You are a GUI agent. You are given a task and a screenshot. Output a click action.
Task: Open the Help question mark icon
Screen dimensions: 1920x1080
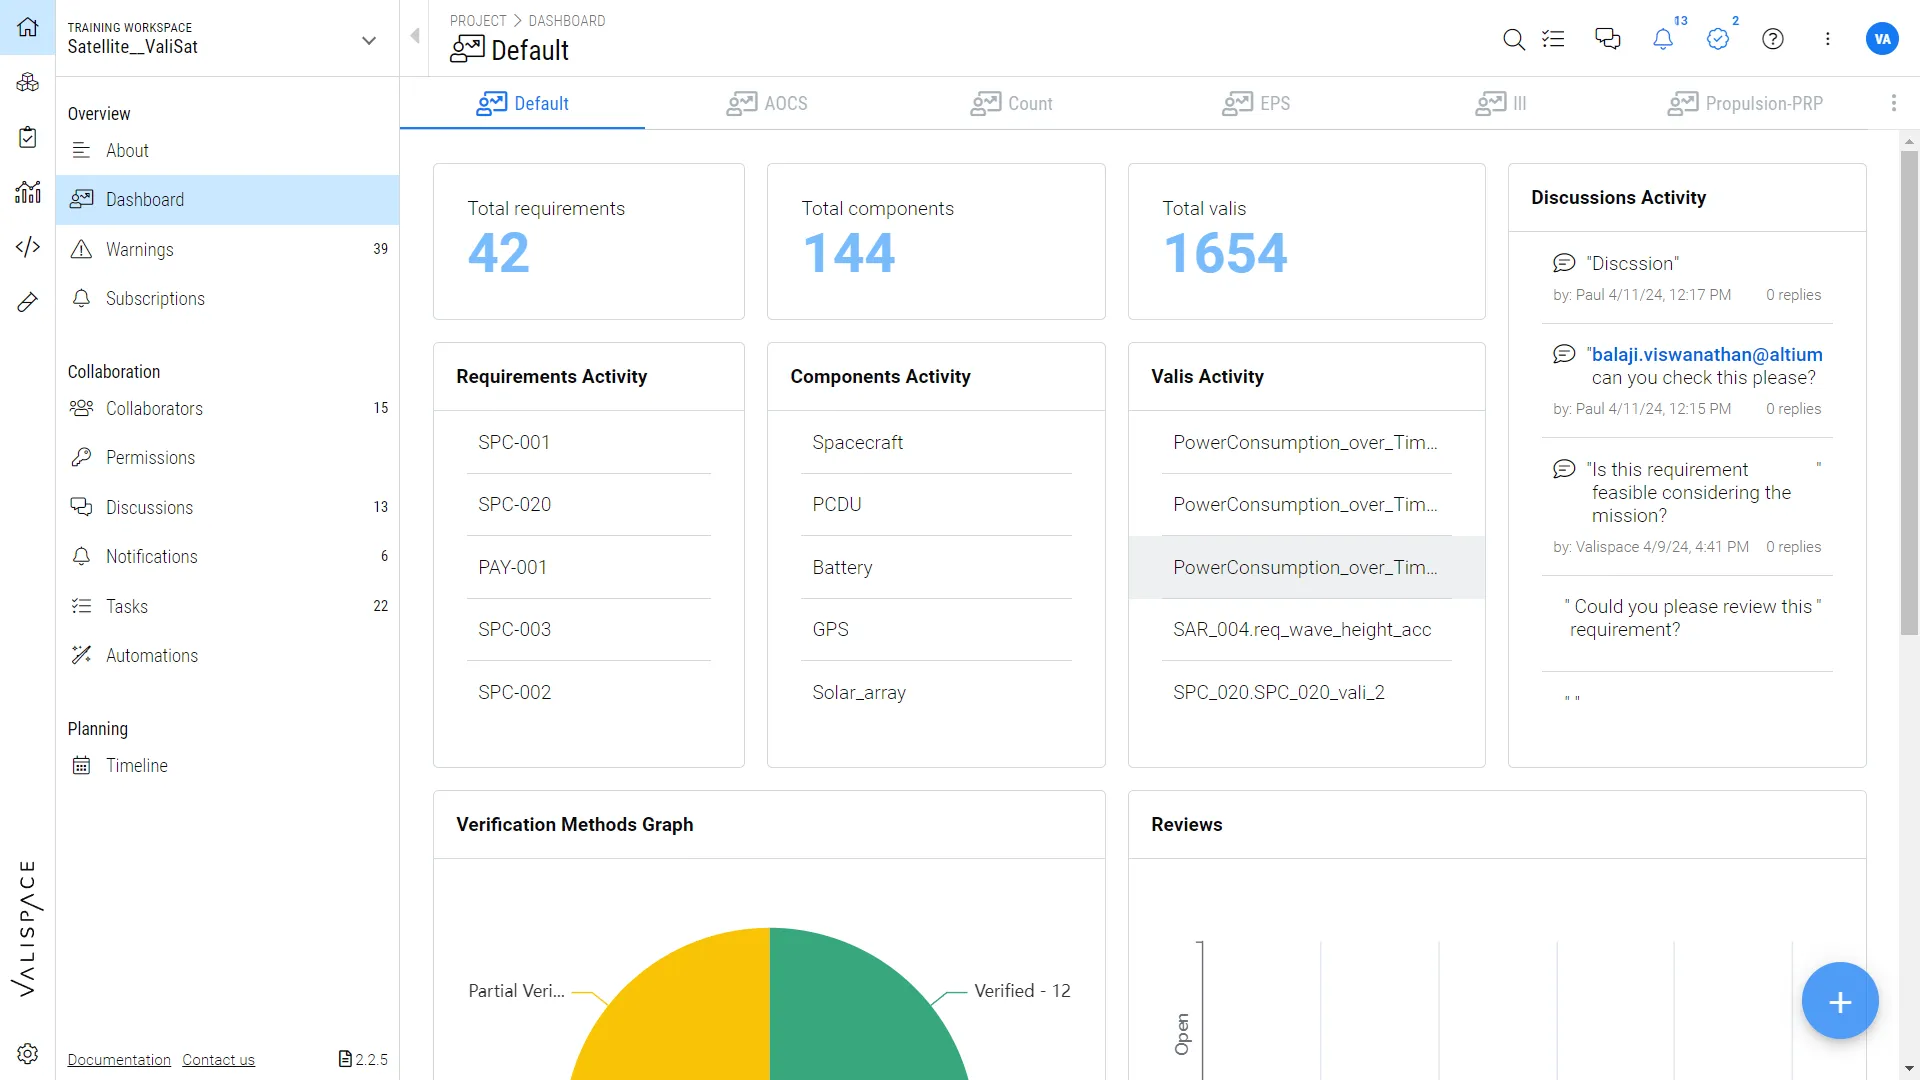pos(1773,39)
